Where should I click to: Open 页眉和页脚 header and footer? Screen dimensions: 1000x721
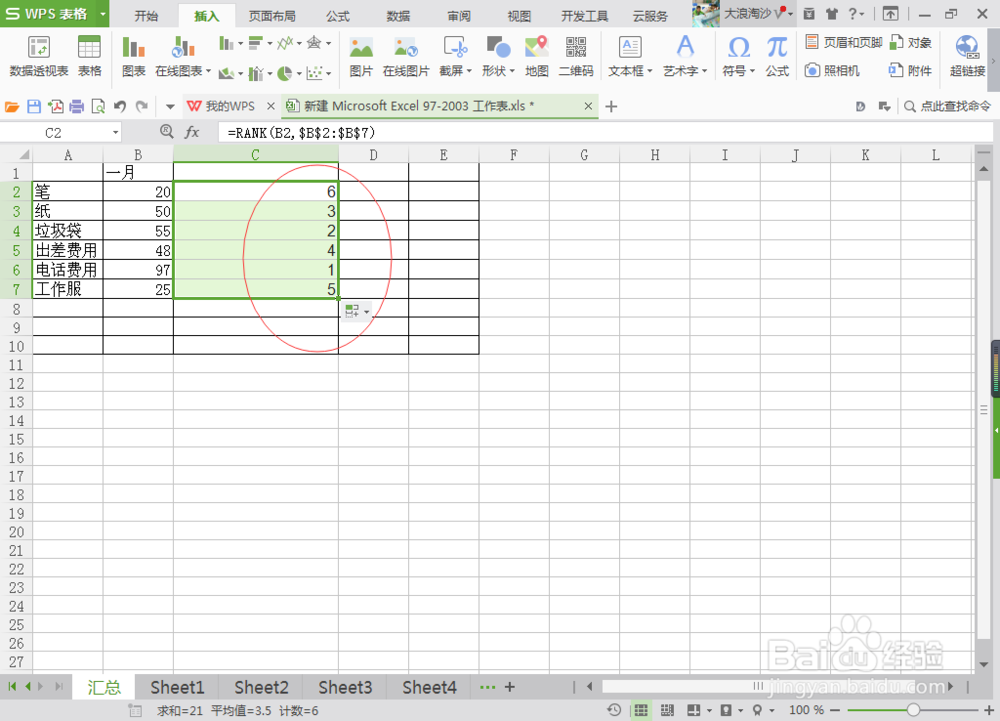[844, 43]
